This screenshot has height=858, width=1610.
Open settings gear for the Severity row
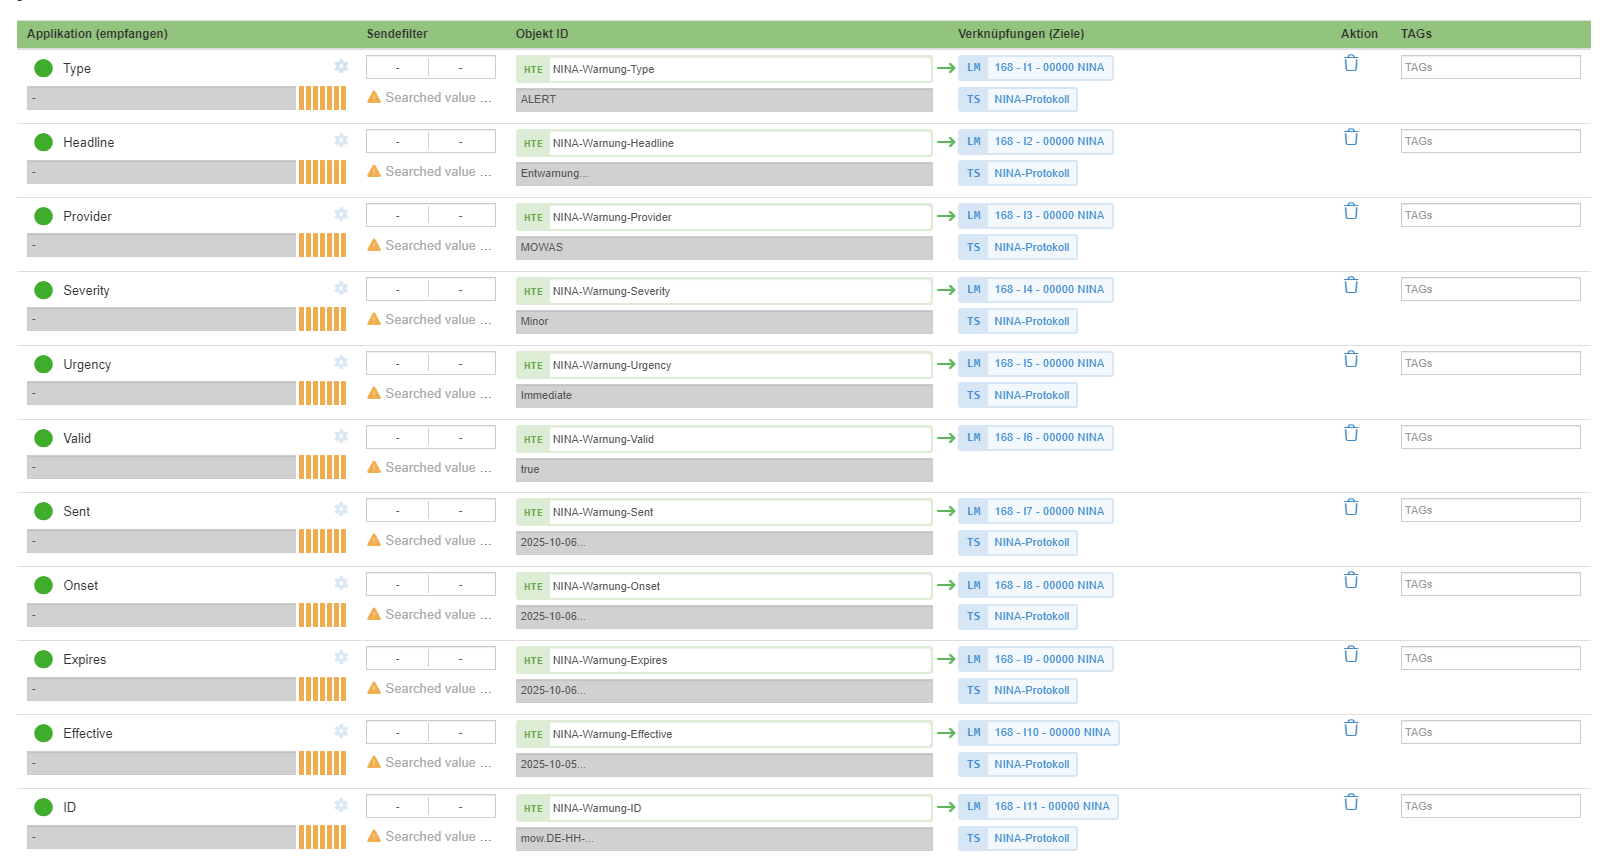point(341,288)
